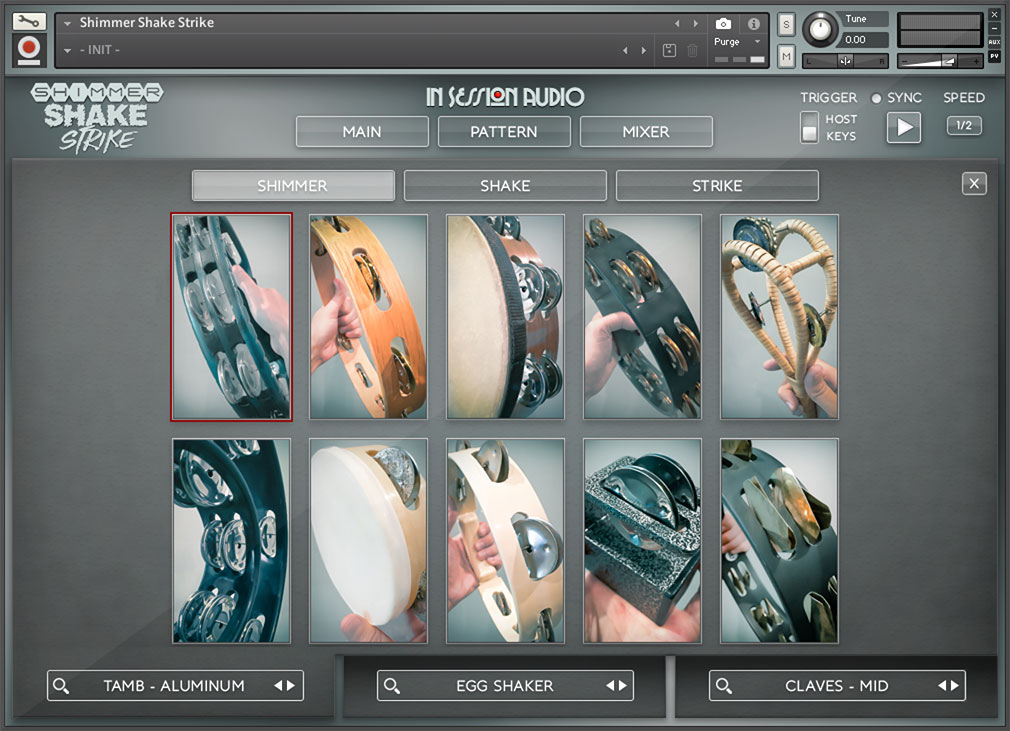Click the magnifier icon beside CLAVES - MID
The image size is (1010, 731).
click(723, 686)
